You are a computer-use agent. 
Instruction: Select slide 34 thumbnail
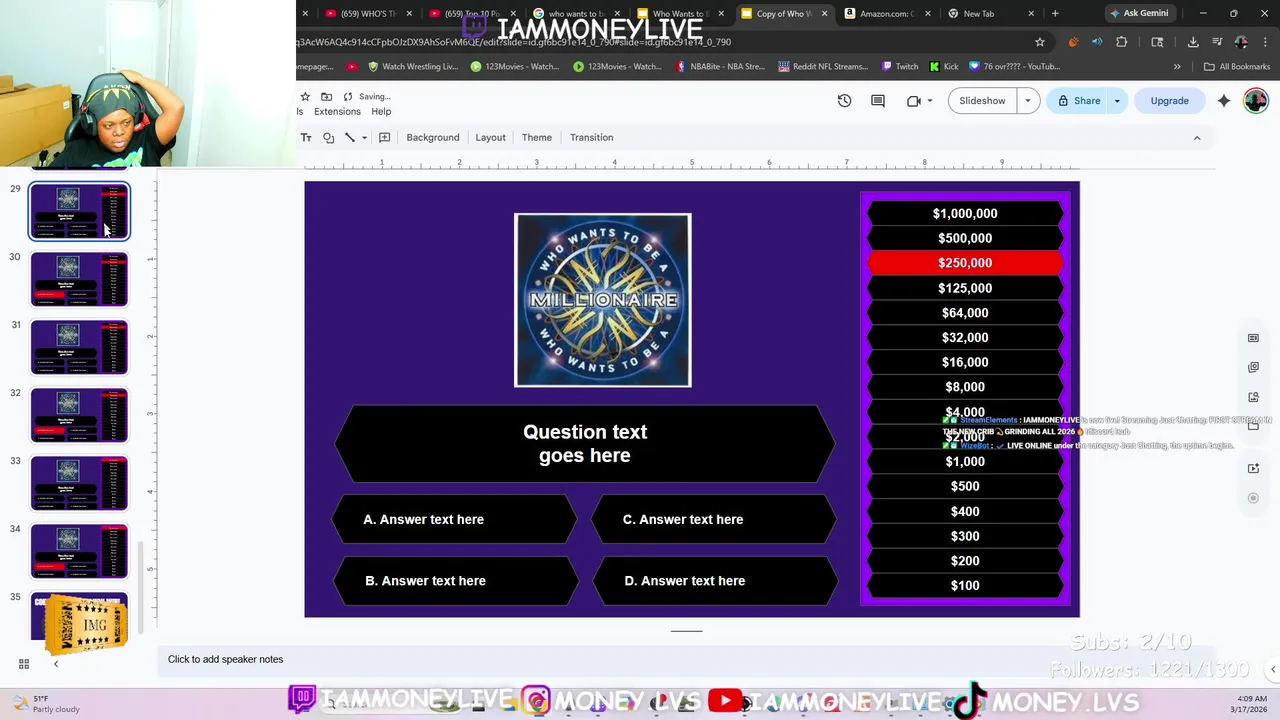pos(79,551)
